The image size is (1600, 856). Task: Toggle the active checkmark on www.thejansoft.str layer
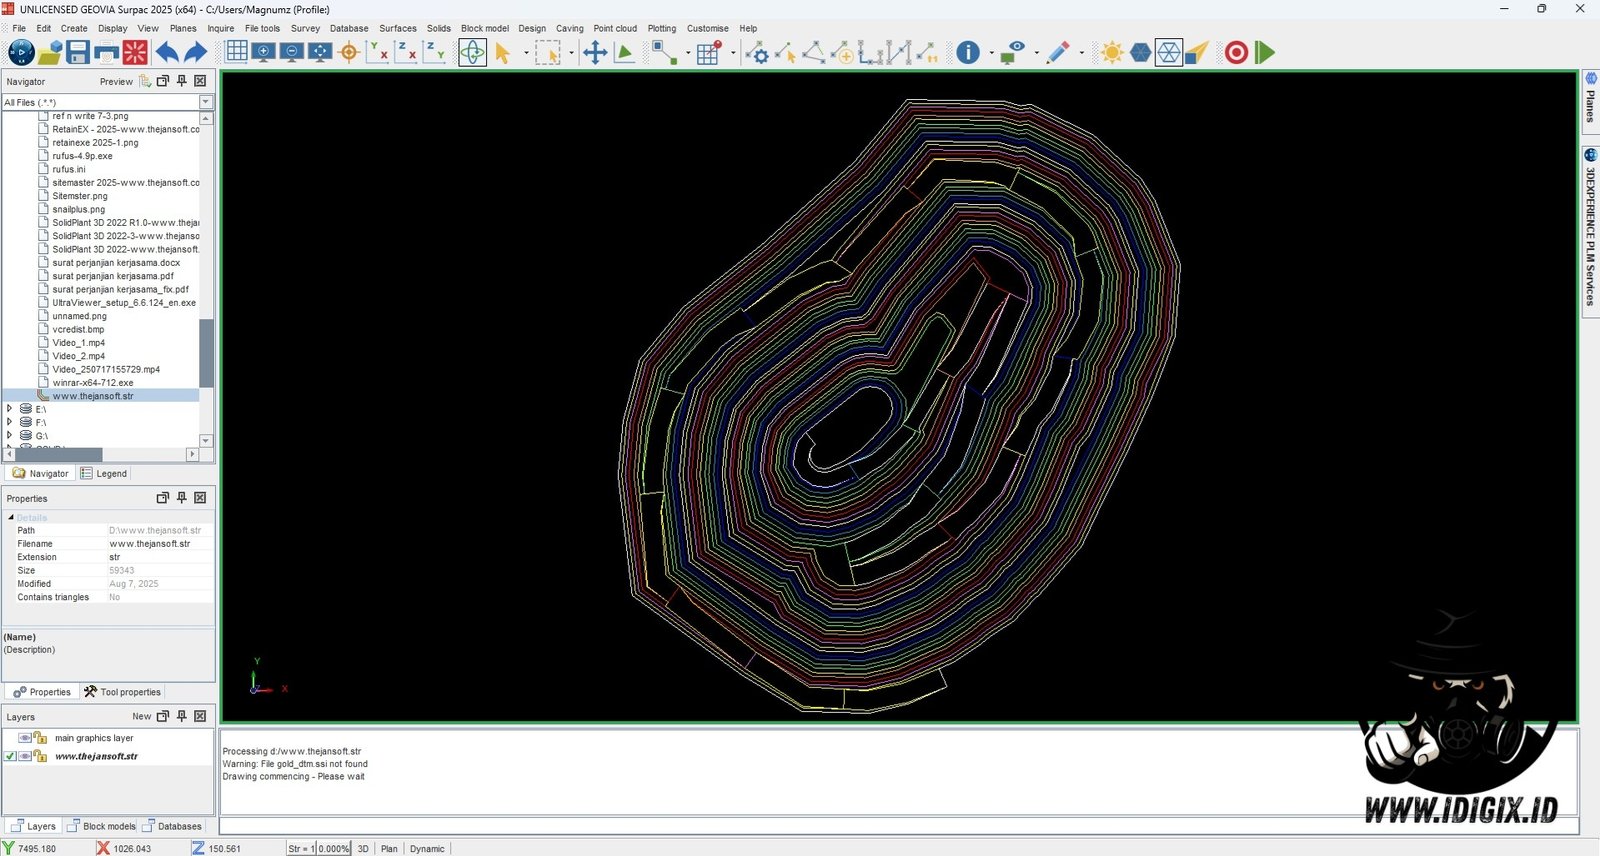point(10,756)
